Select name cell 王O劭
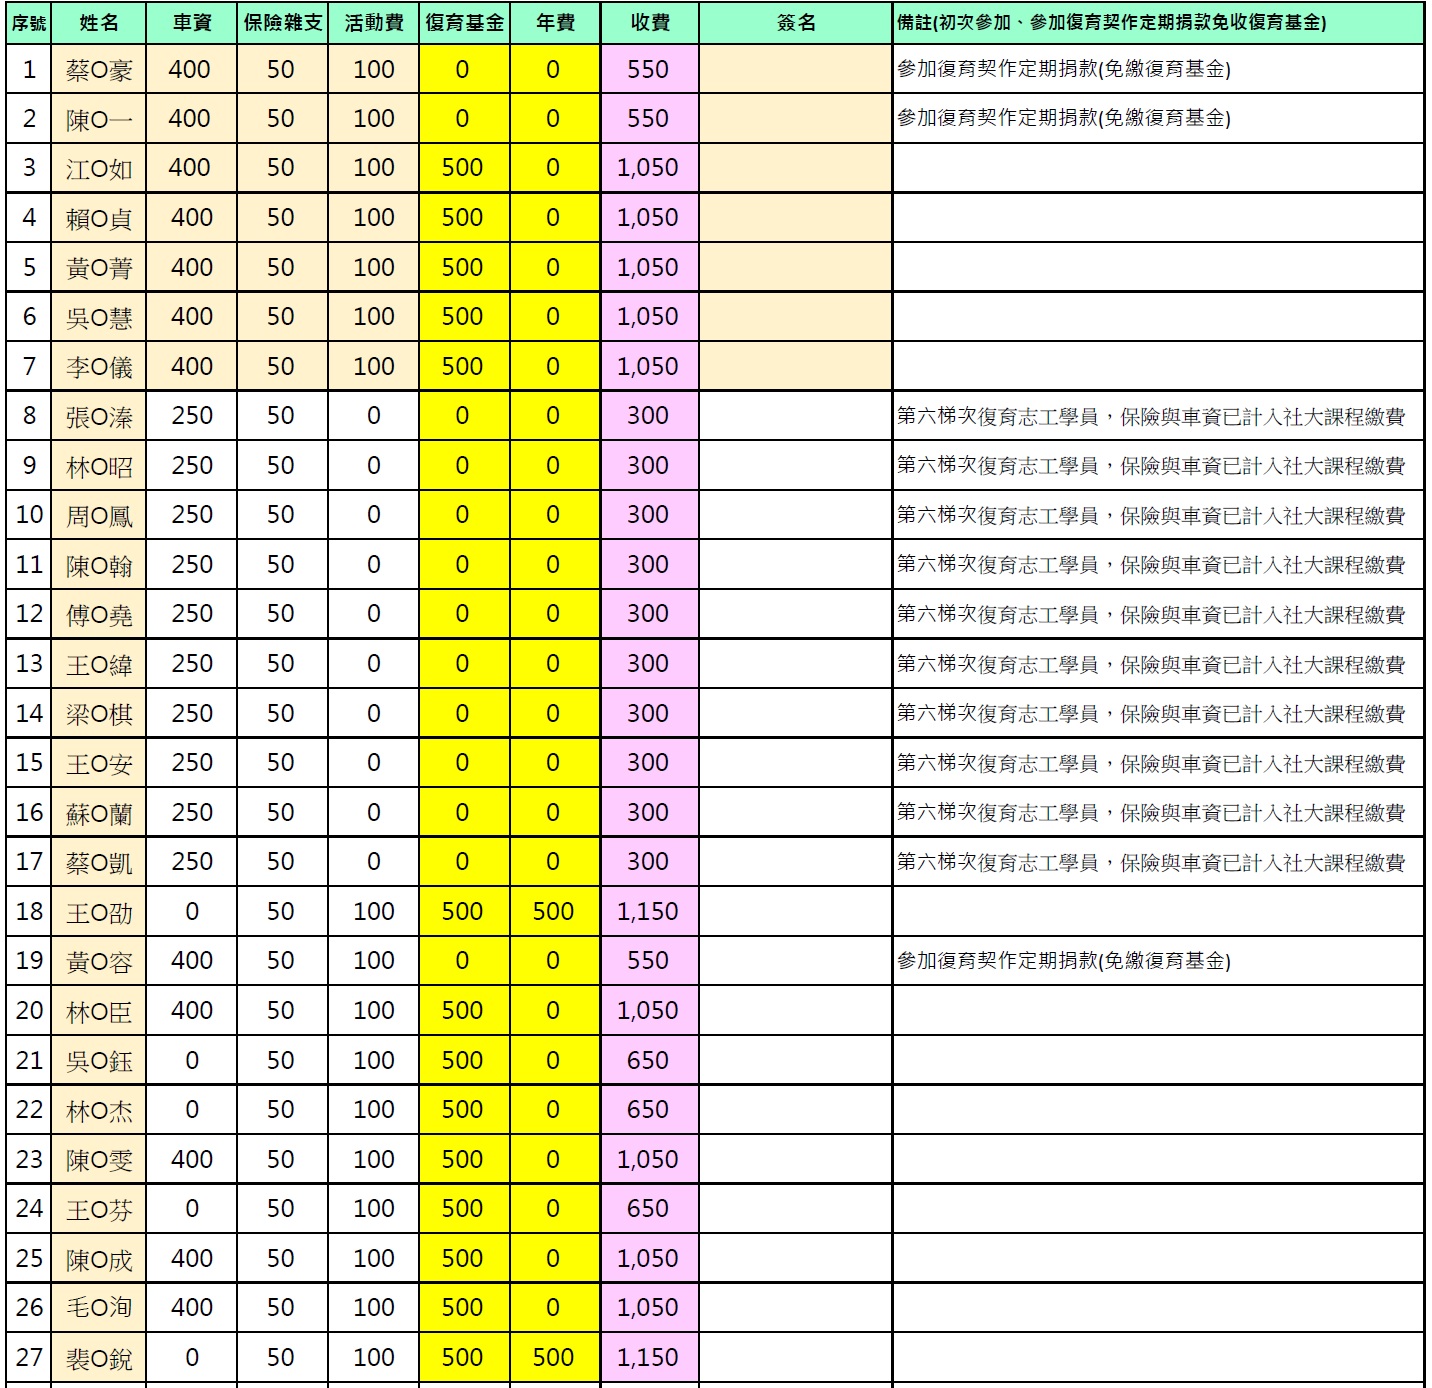1432x1388 pixels. coord(99,912)
